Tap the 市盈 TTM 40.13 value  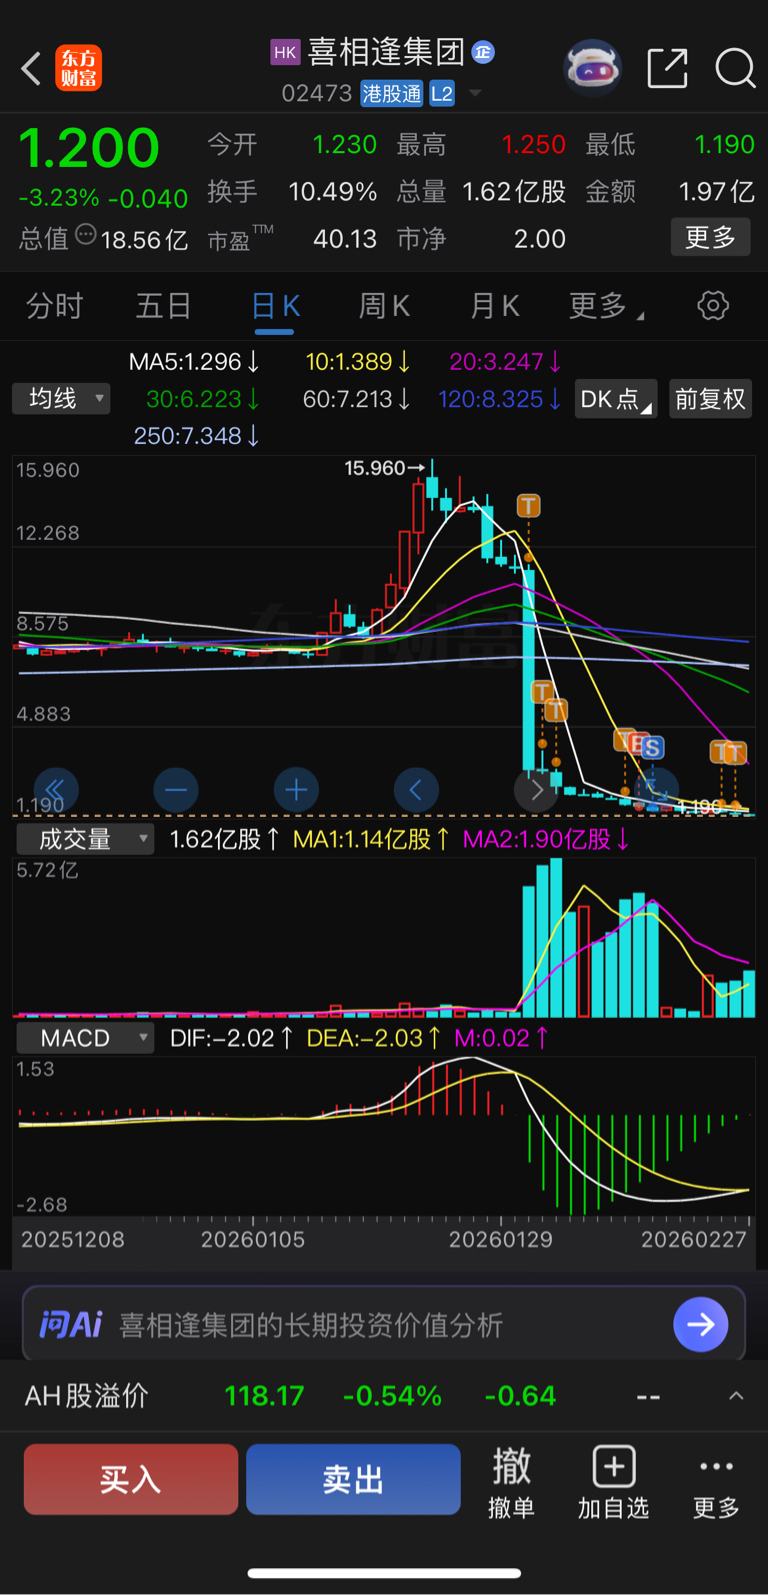tap(345, 239)
